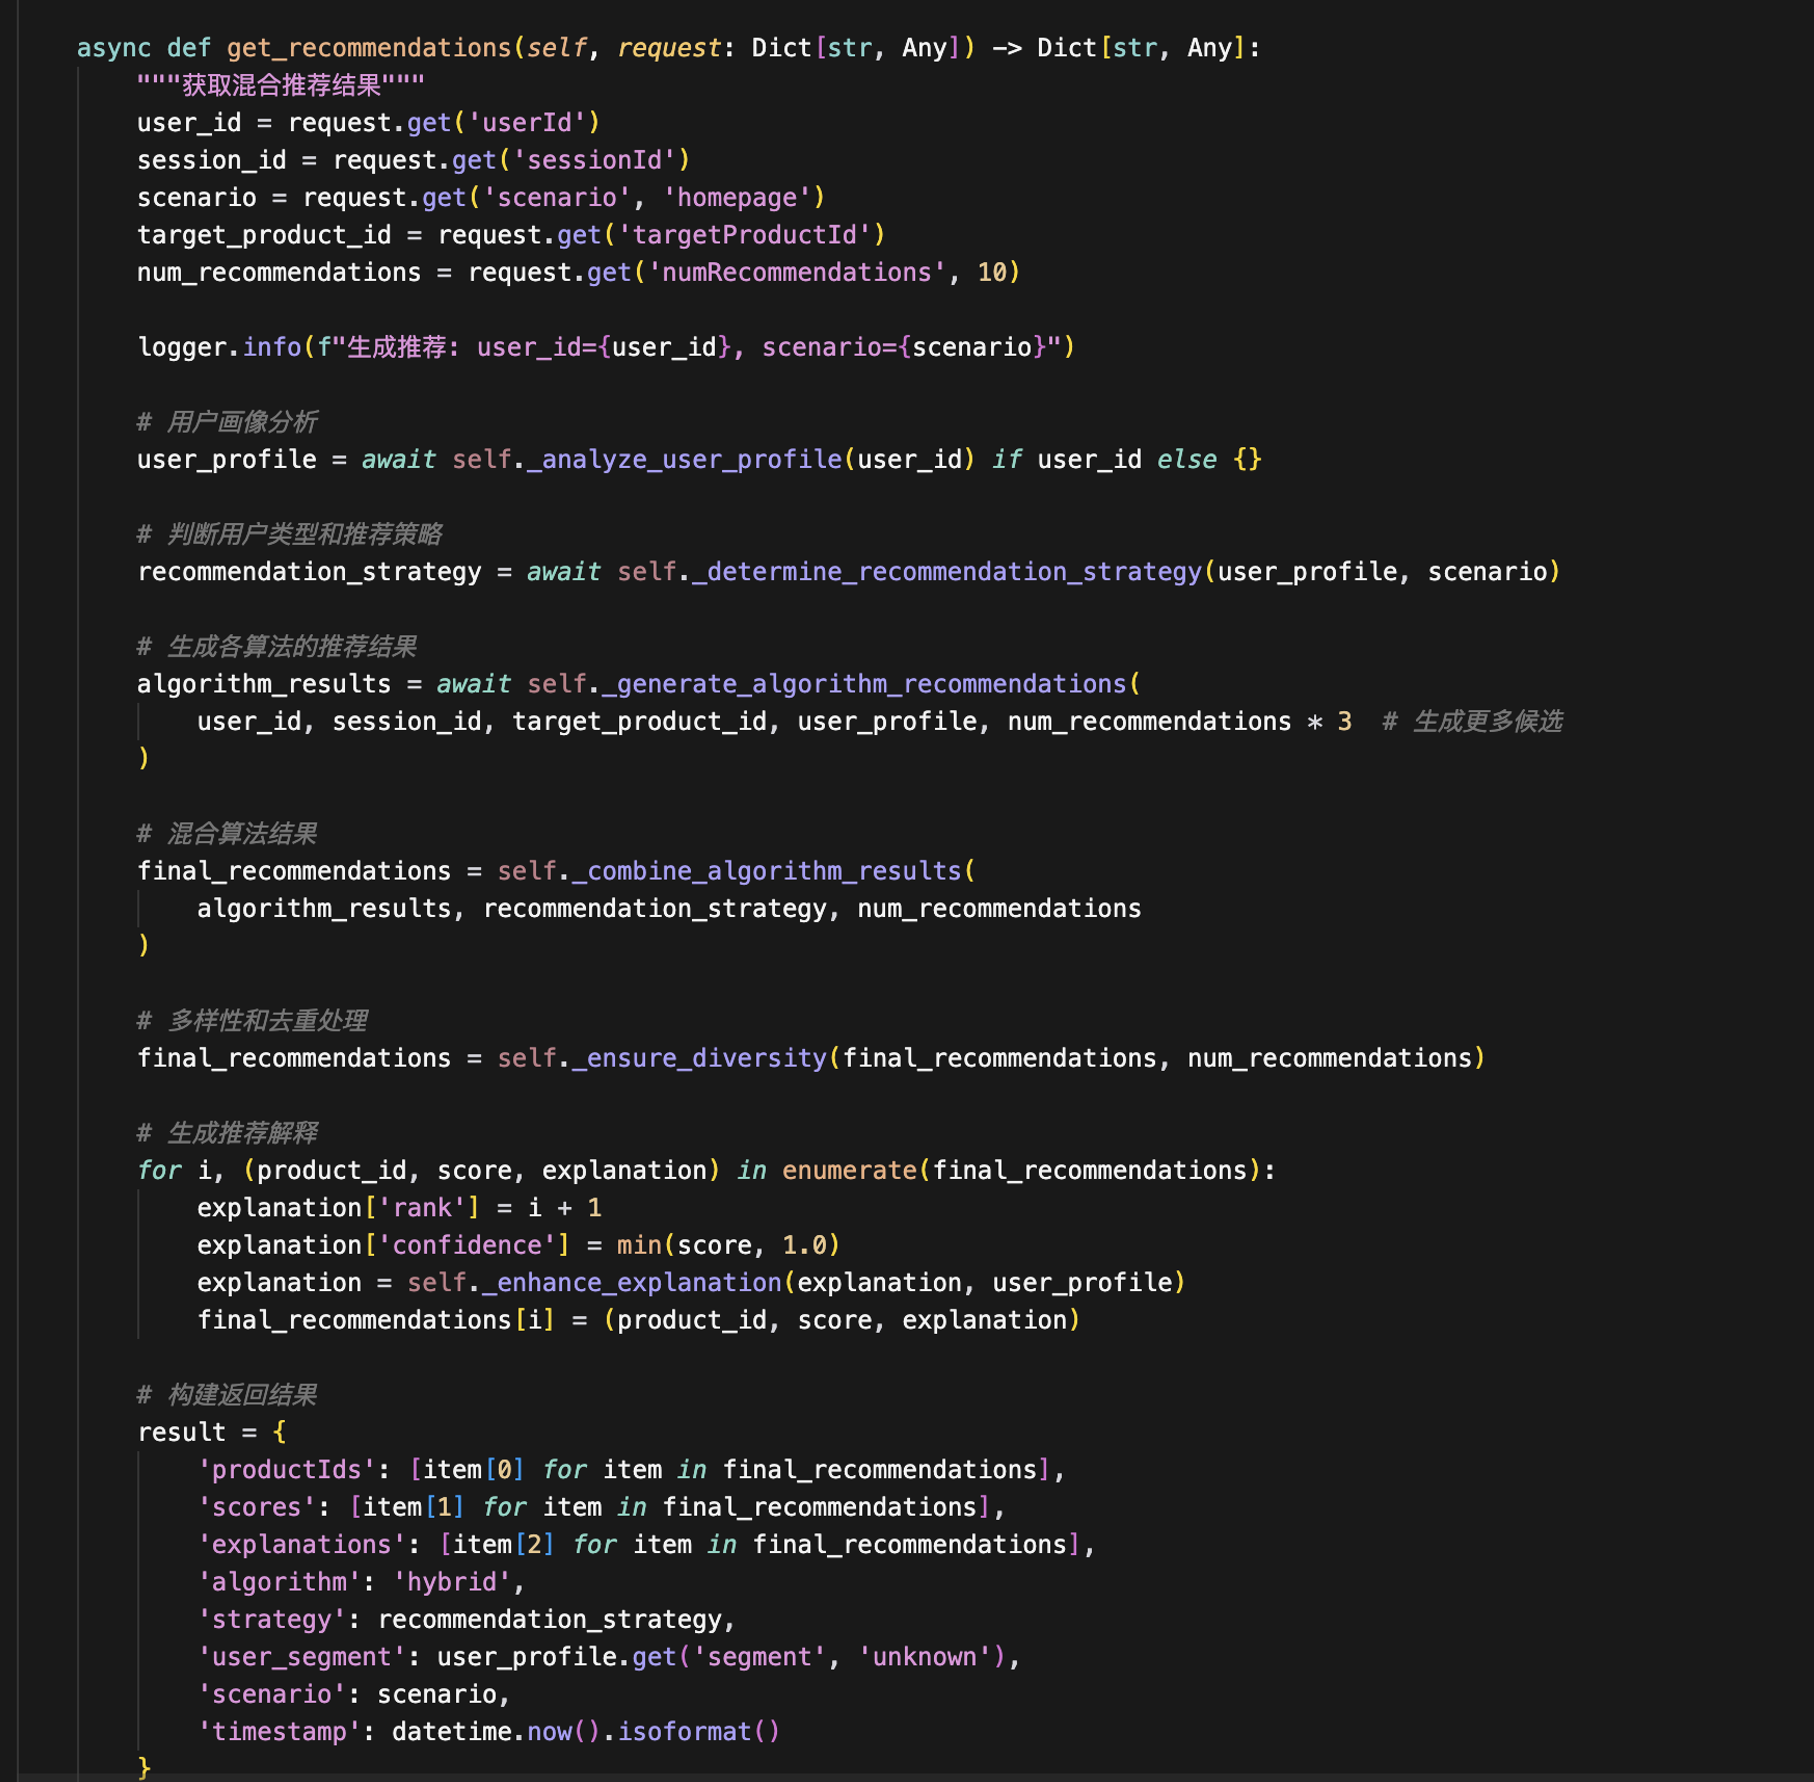
Task: Click the docstring "获取混合推荐结果"
Action: click(x=281, y=85)
